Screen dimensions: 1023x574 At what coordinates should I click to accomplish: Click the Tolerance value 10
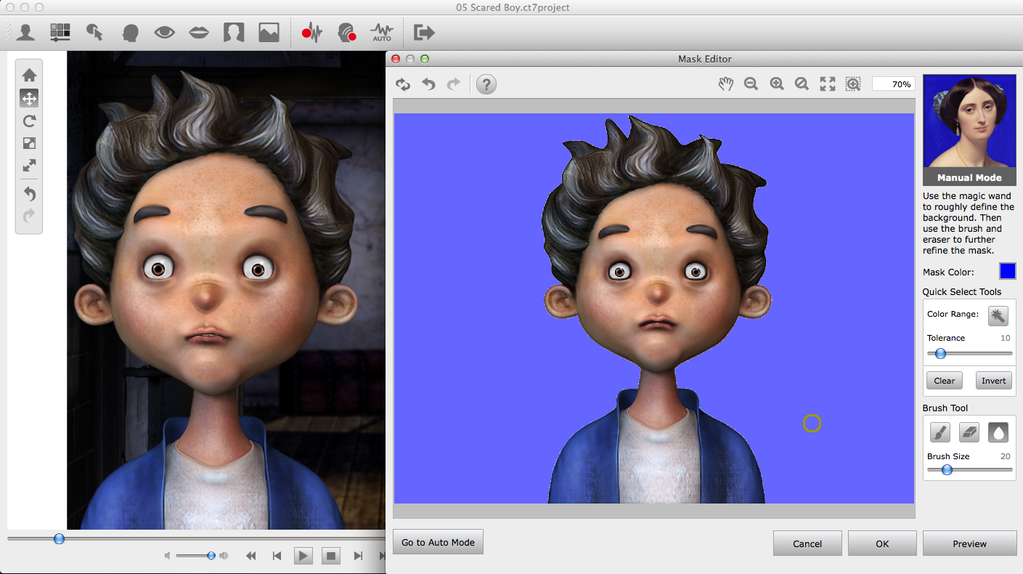pos(1005,338)
